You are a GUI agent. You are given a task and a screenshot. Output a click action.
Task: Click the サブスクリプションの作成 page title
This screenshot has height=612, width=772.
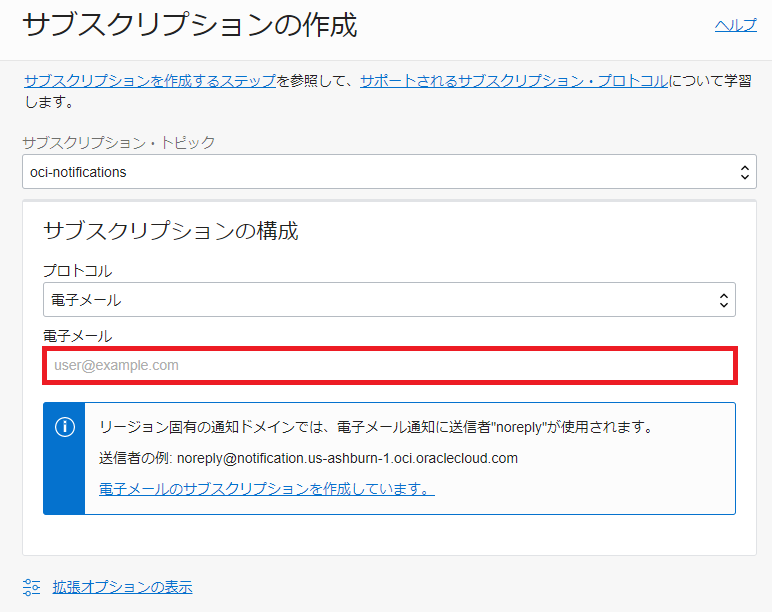tap(189, 26)
